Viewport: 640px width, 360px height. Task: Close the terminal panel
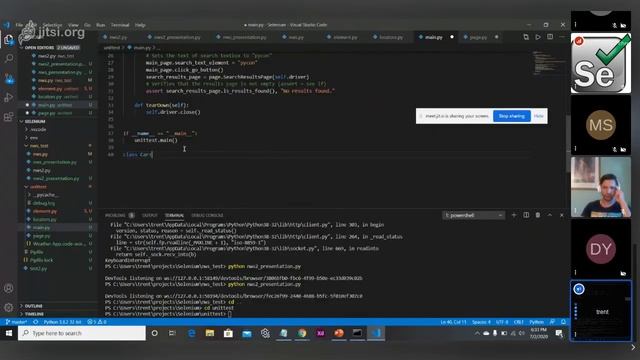[562, 215]
